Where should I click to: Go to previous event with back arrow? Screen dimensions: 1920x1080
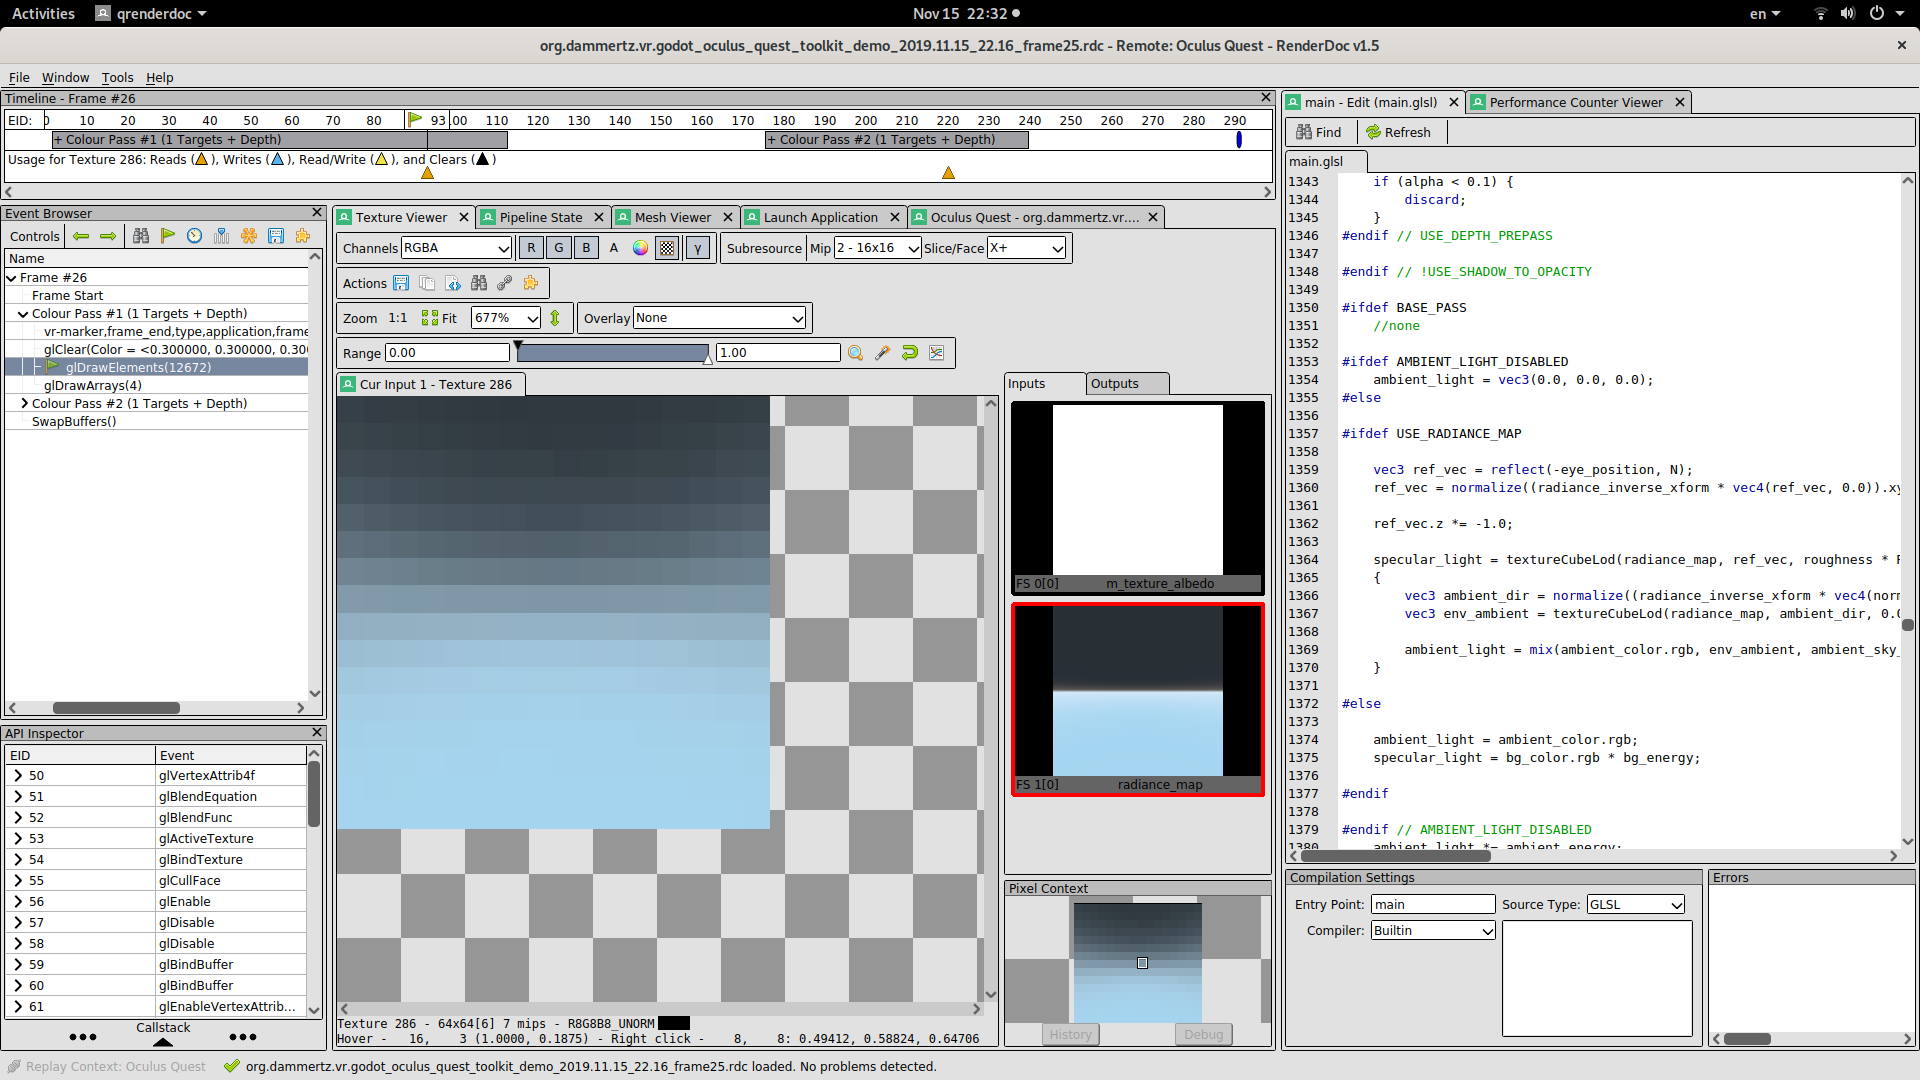point(81,236)
